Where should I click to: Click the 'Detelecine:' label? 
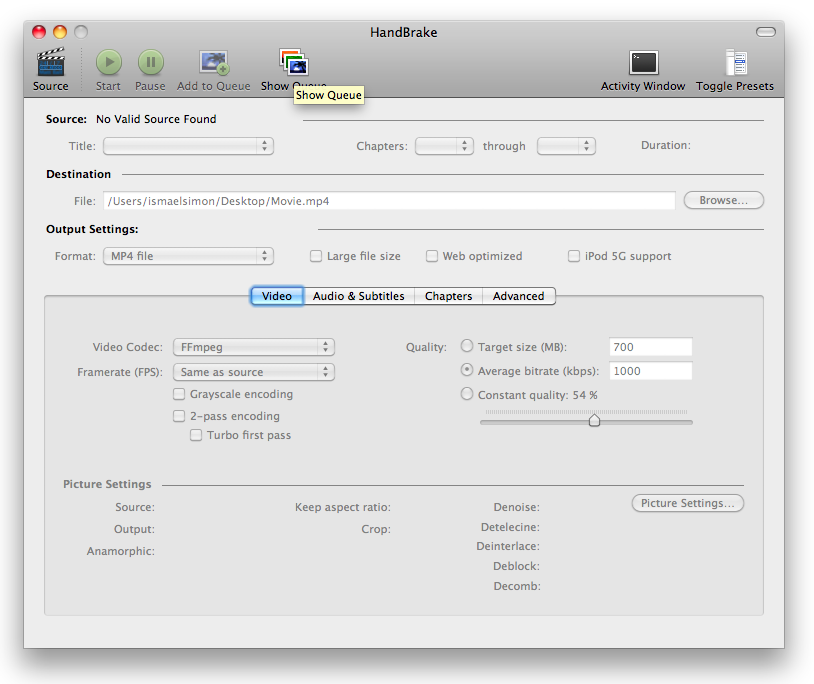[x=510, y=527]
